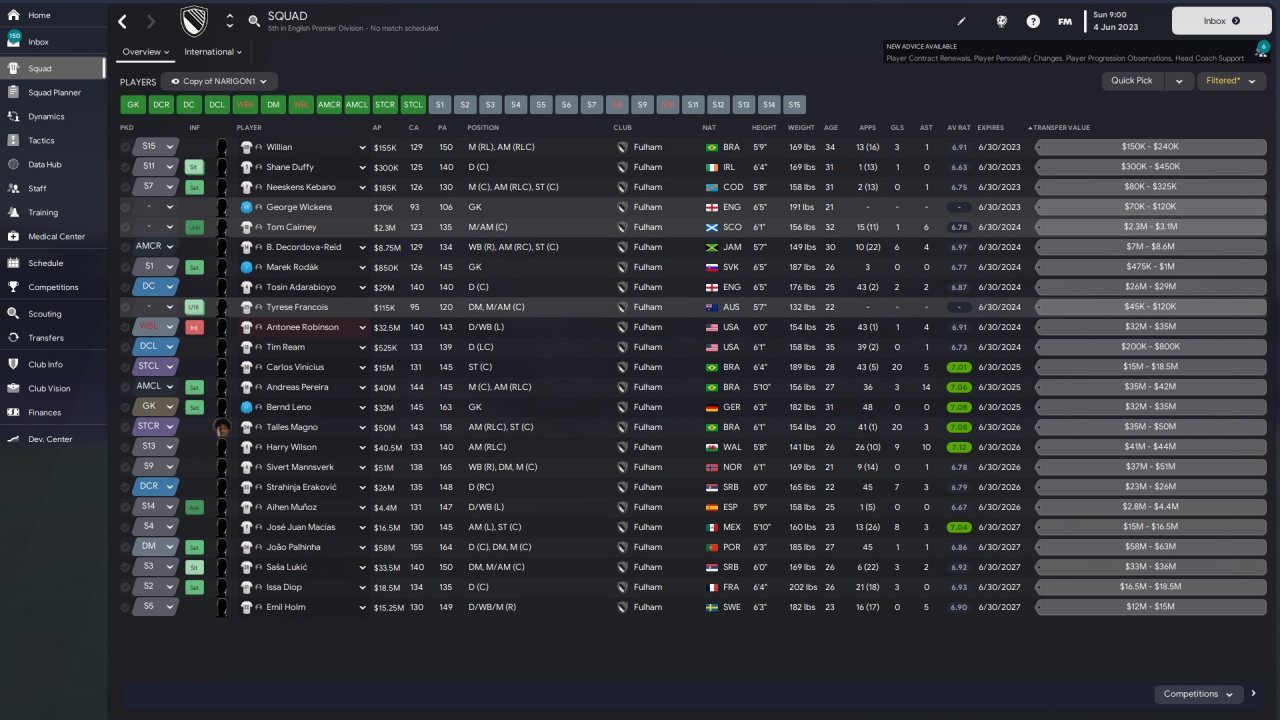Open the club switcher up/down chevrons
This screenshot has height=720, width=1280.
click(x=230, y=21)
